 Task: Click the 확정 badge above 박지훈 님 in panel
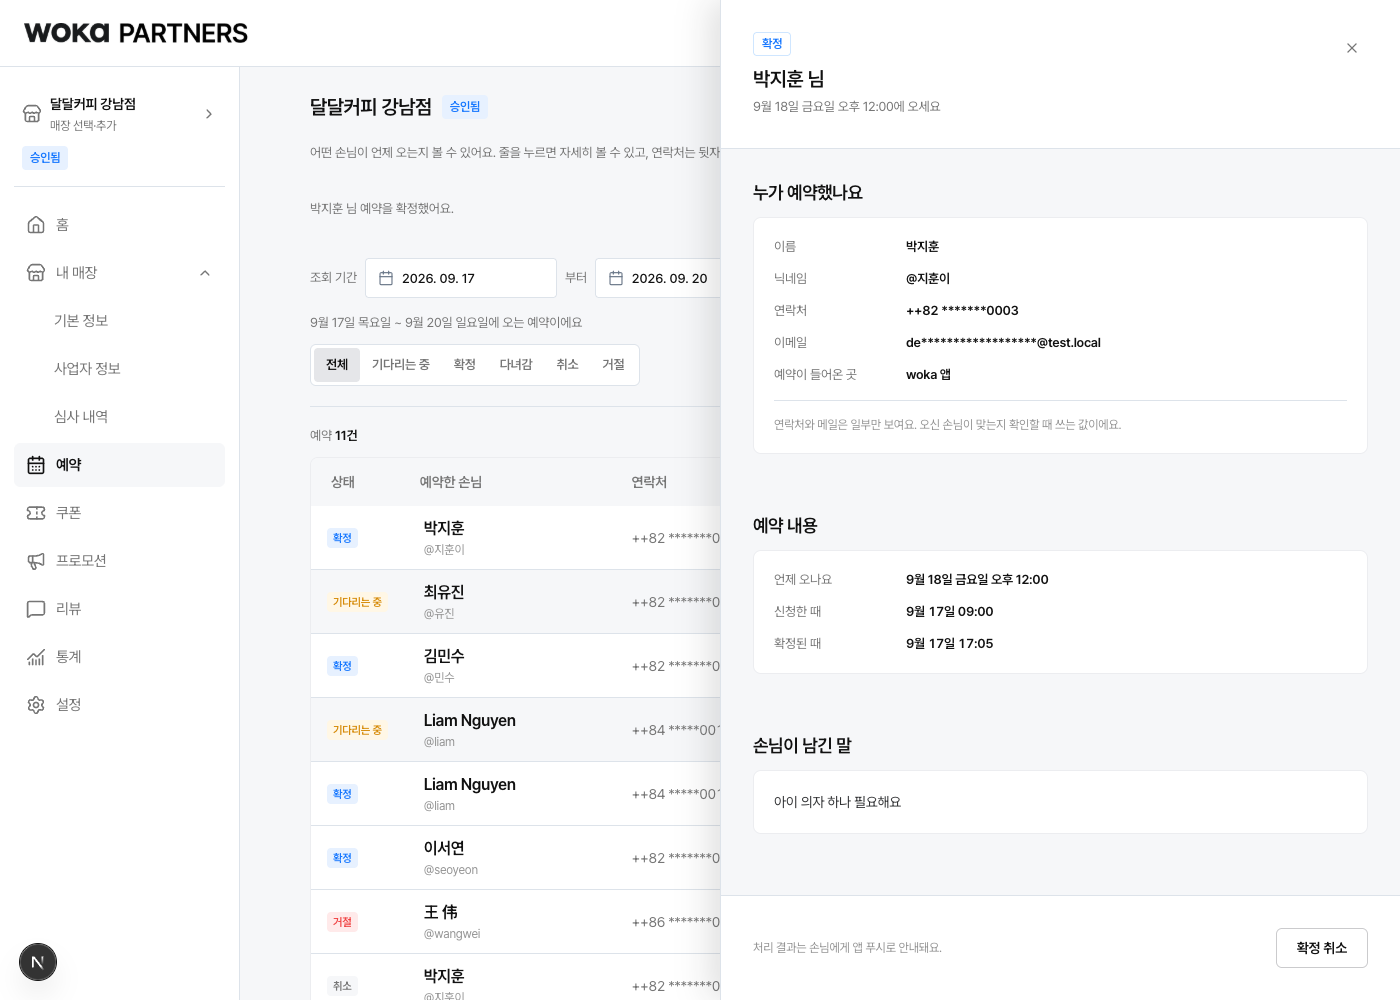(772, 44)
